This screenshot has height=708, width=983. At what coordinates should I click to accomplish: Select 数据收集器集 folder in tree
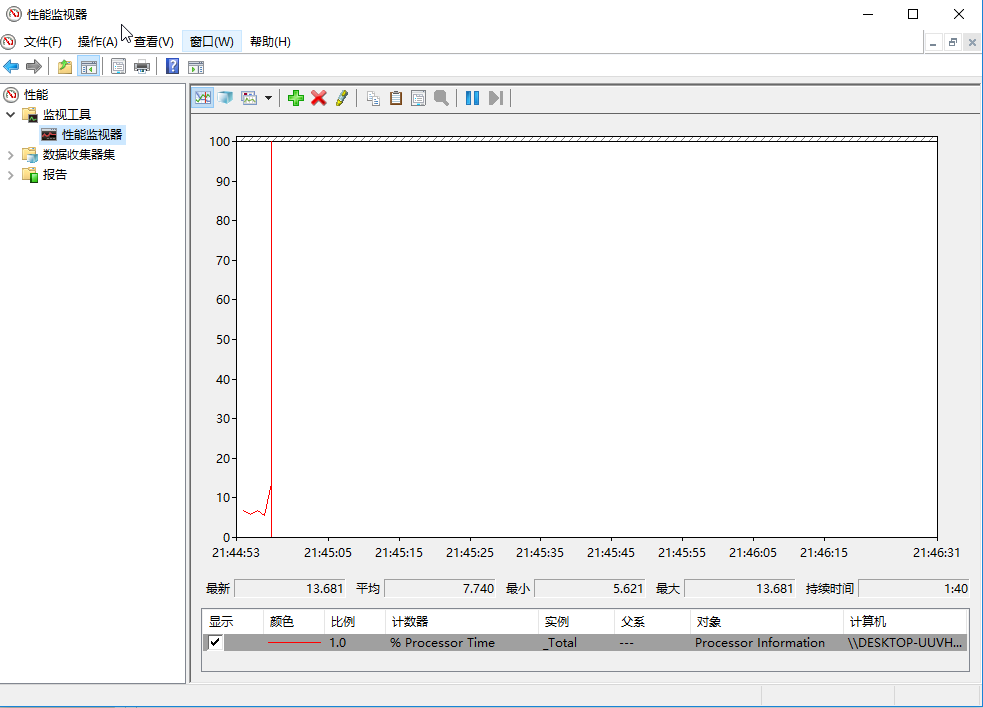pyautogui.click(x=78, y=155)
